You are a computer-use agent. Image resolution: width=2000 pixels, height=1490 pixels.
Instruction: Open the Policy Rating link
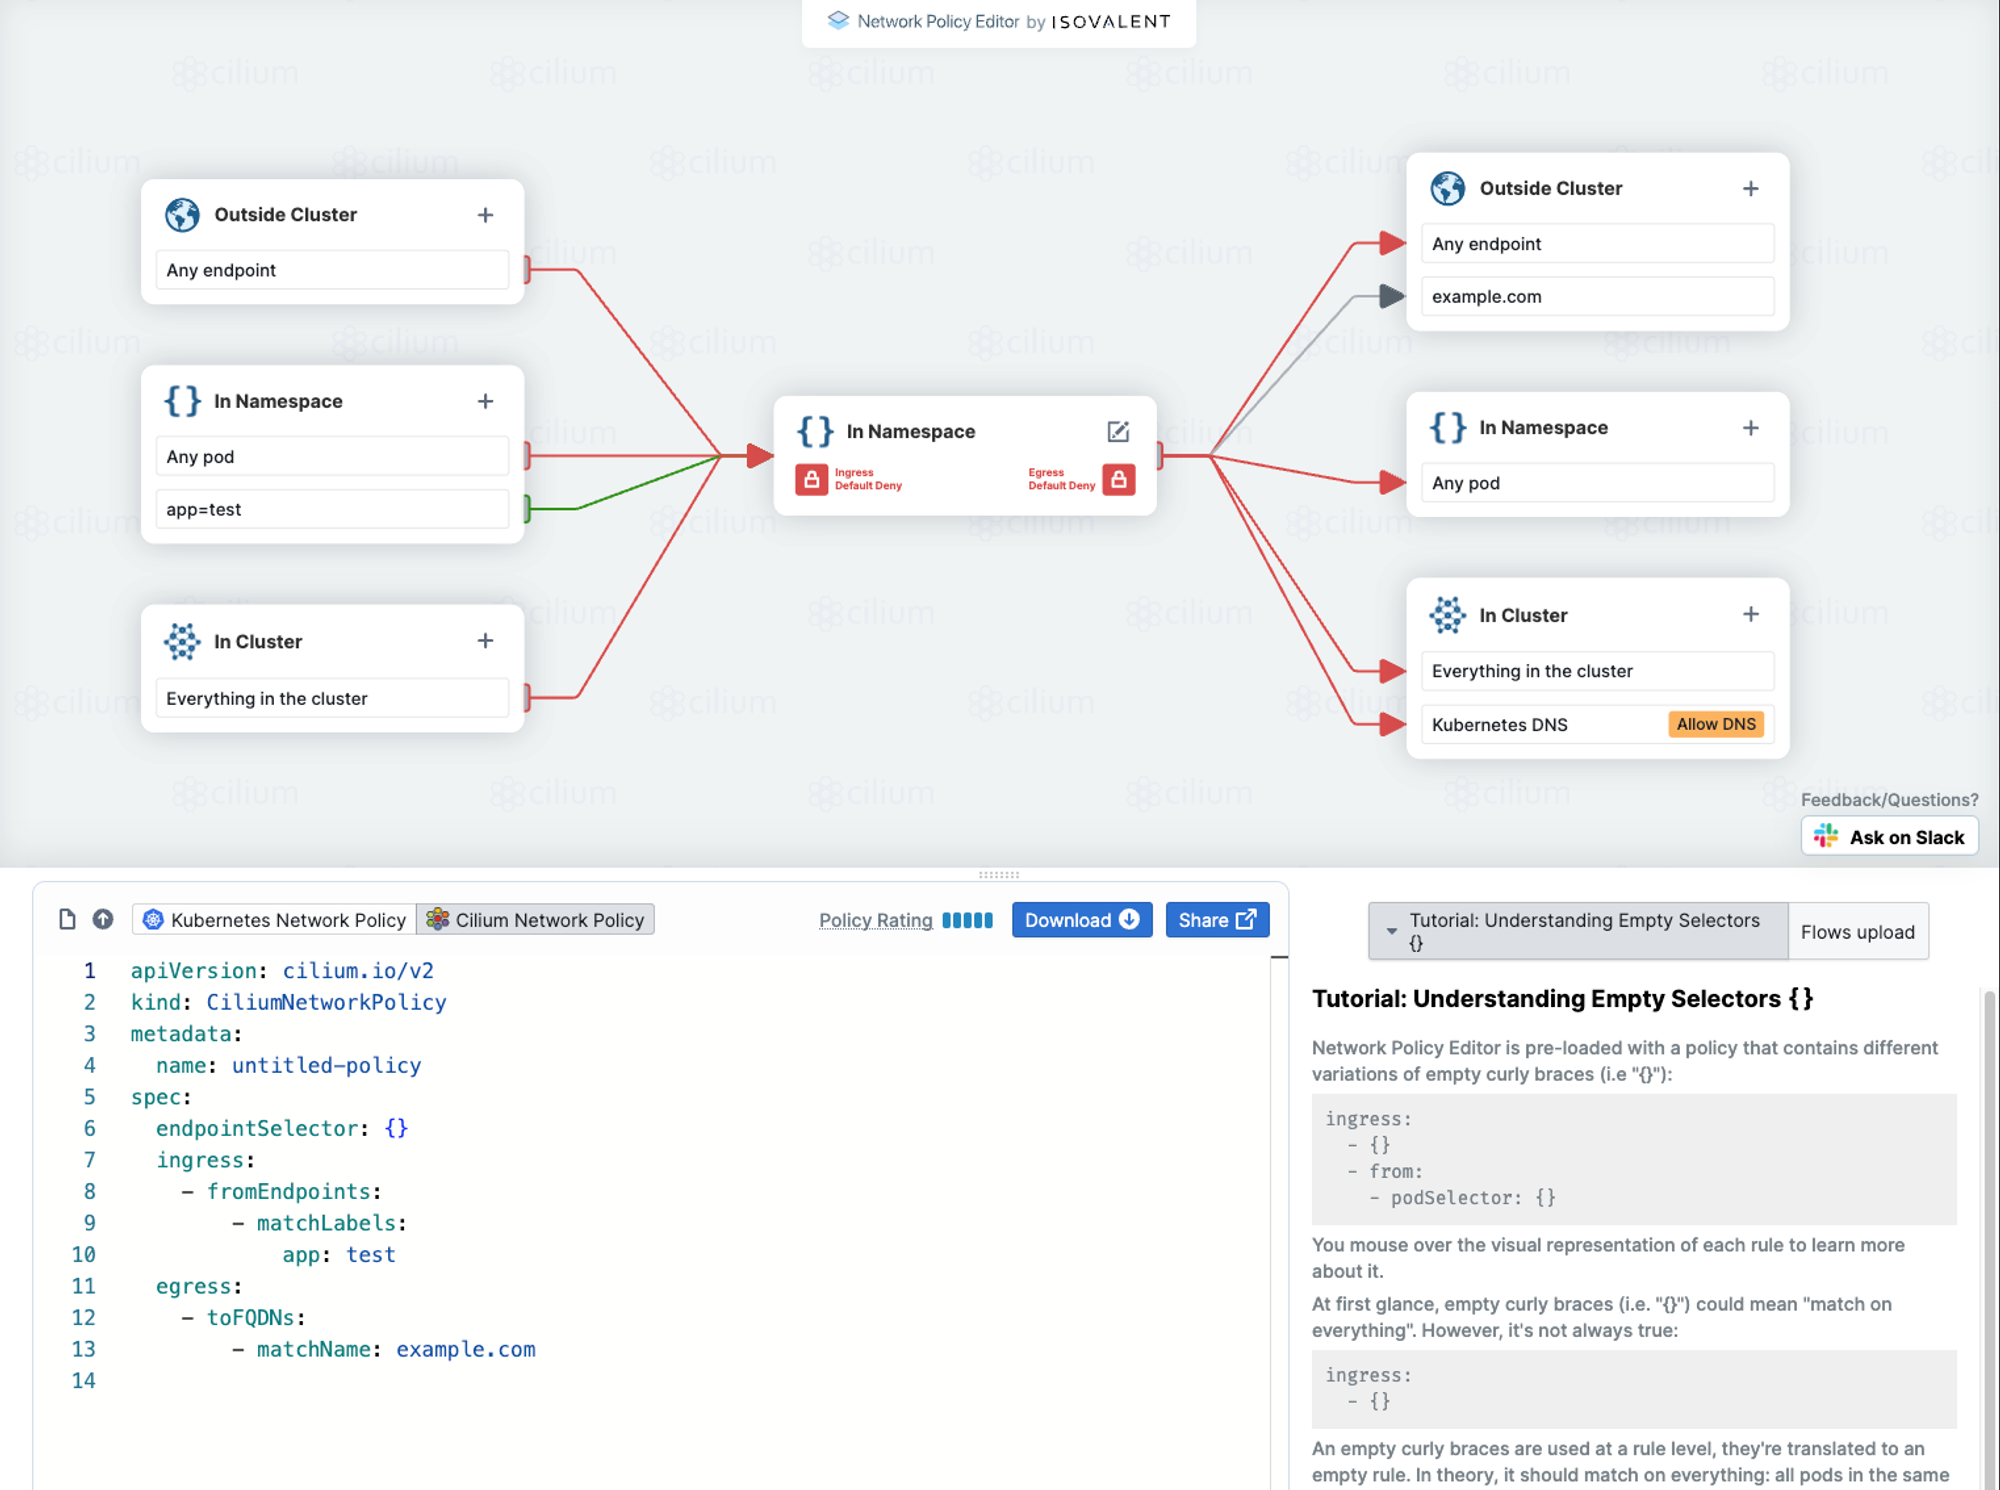875,920
